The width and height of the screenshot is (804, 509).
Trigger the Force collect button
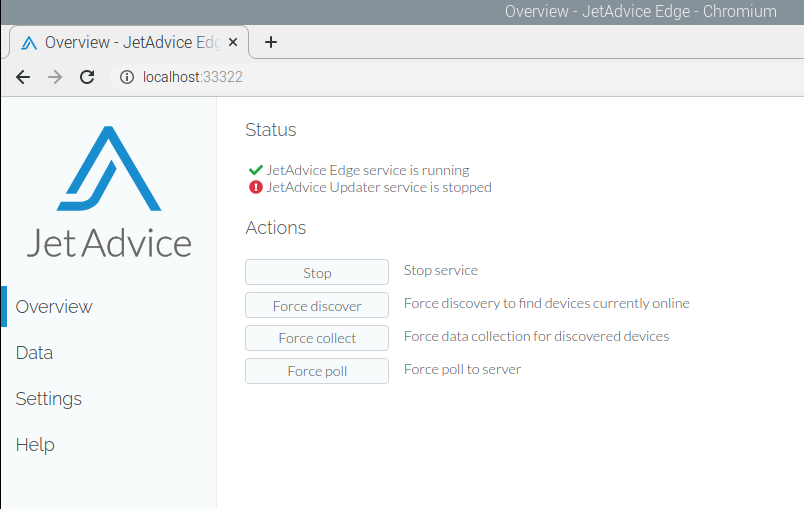pos(317,338)
